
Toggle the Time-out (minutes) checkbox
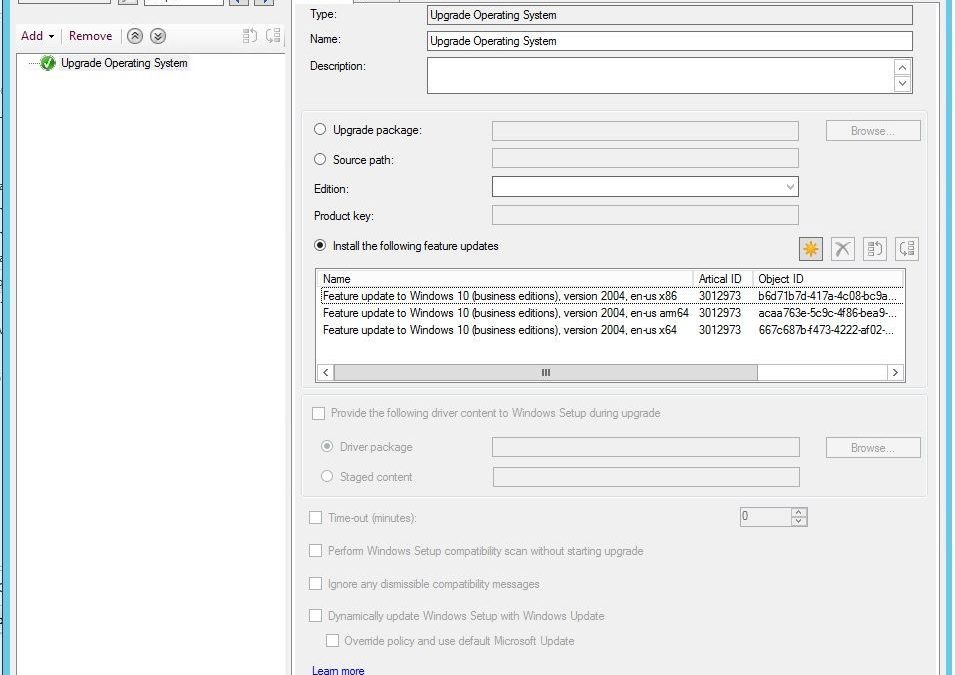pos(315,518)
